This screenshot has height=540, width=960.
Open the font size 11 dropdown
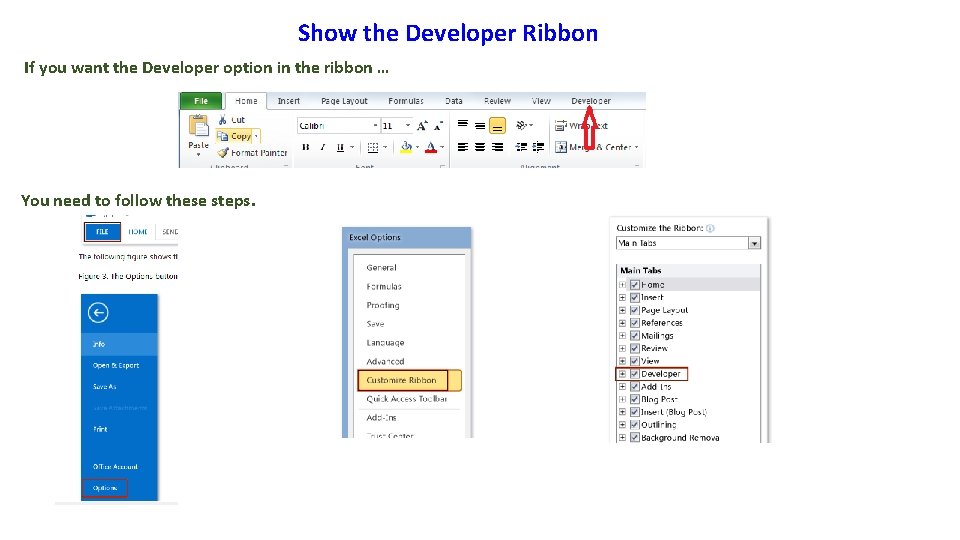click(x=408, y=126)
